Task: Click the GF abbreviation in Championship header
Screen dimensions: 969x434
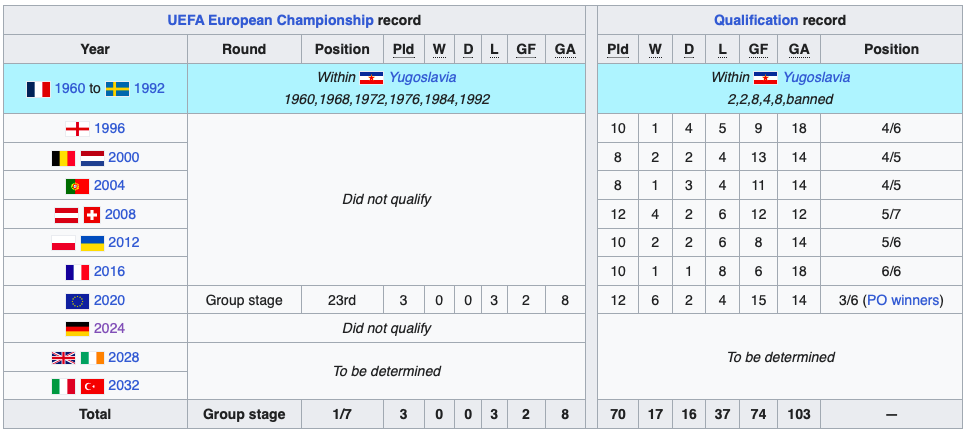Action: pyautogui.click(x=525, y=49)
